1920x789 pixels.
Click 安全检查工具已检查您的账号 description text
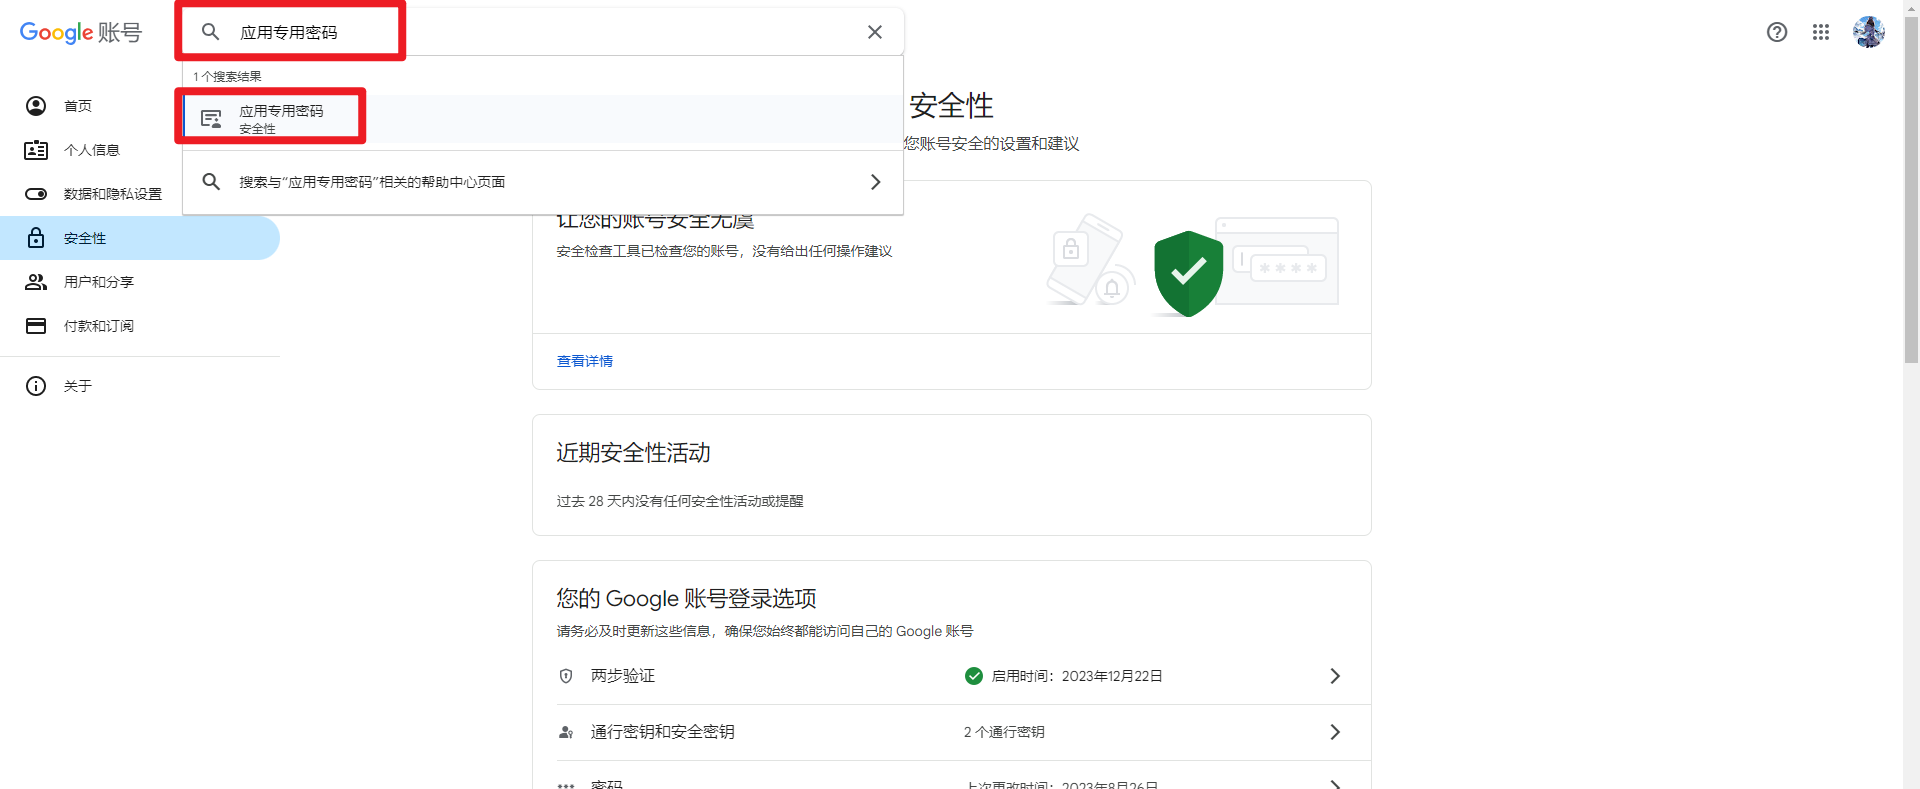(724, 251)
